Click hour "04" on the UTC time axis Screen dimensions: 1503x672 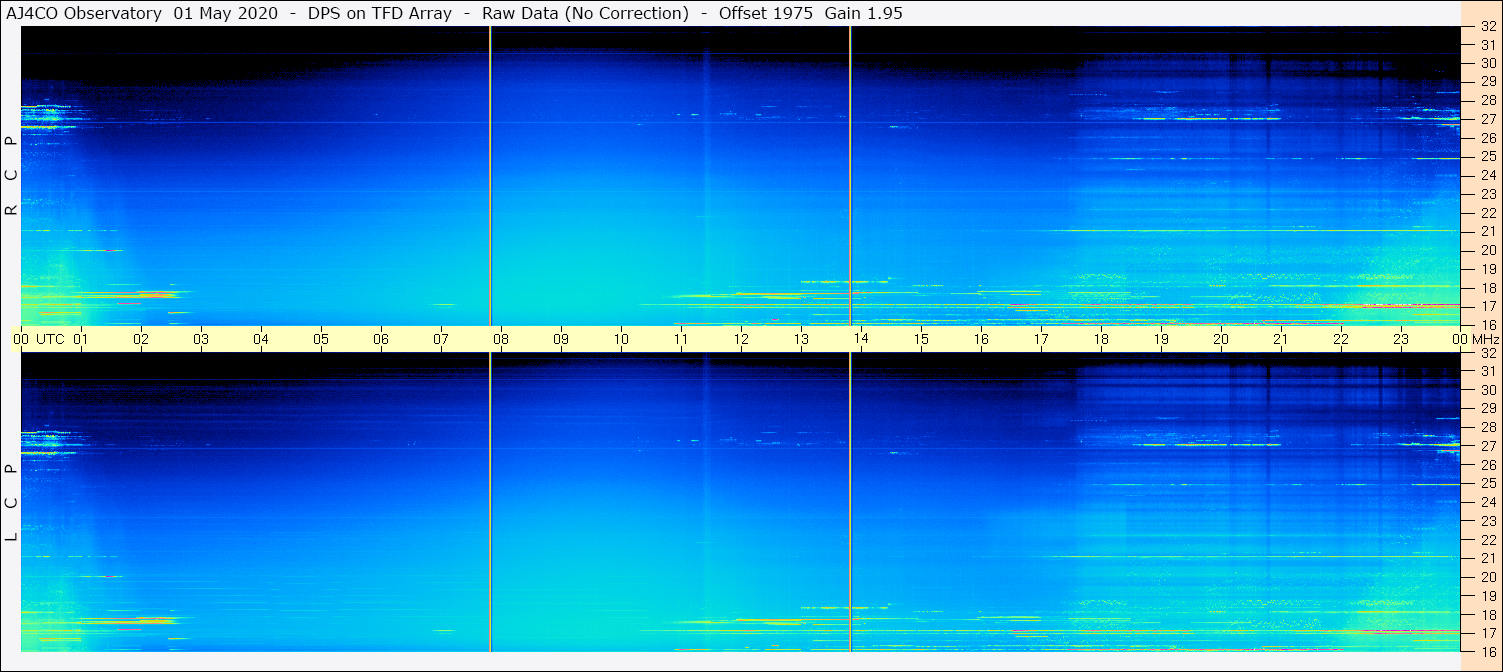(261, 339)
